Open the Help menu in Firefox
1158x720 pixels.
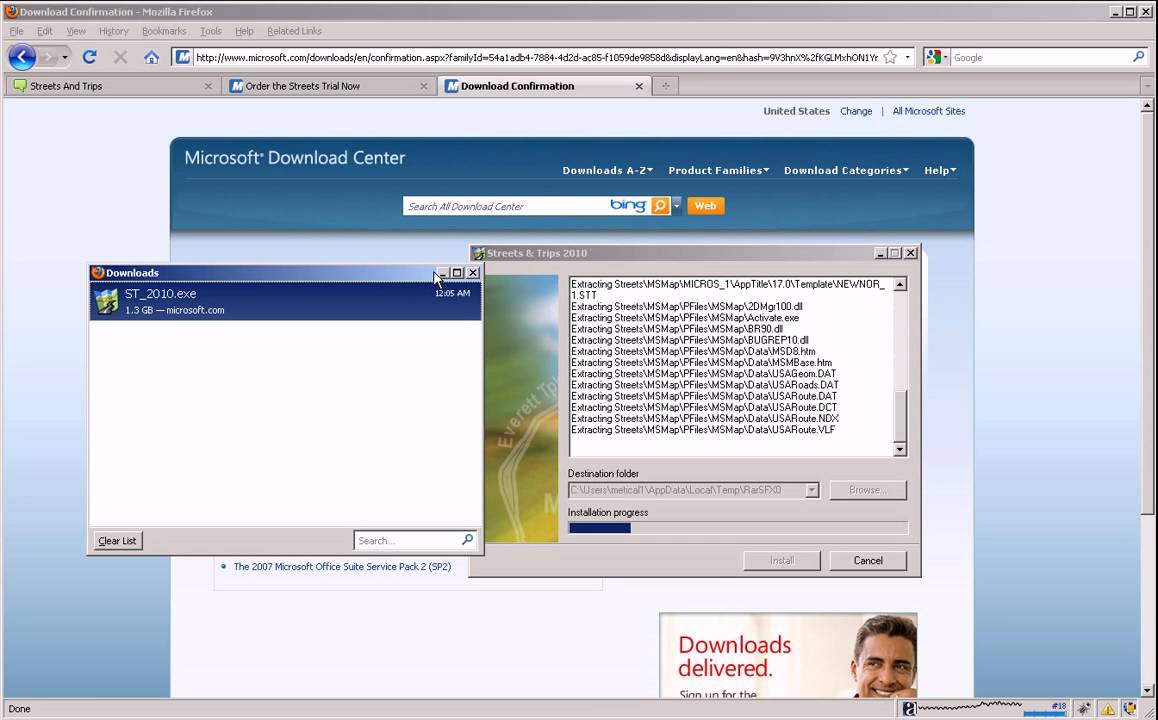(244, 31)
